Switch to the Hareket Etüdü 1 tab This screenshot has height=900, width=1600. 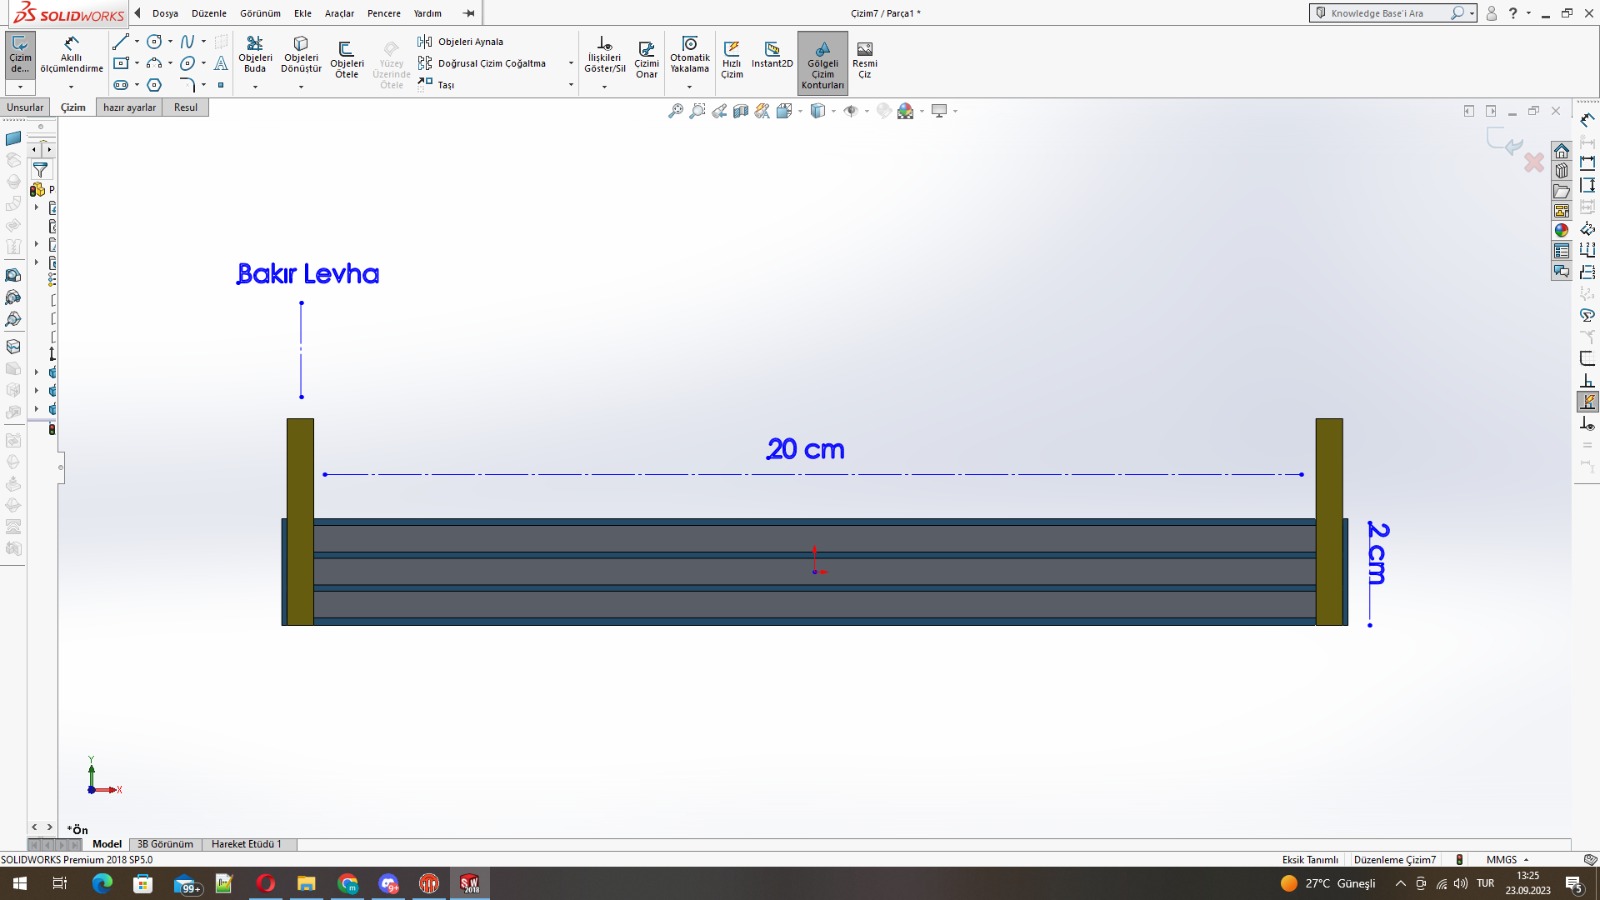(x=246, y=845)
